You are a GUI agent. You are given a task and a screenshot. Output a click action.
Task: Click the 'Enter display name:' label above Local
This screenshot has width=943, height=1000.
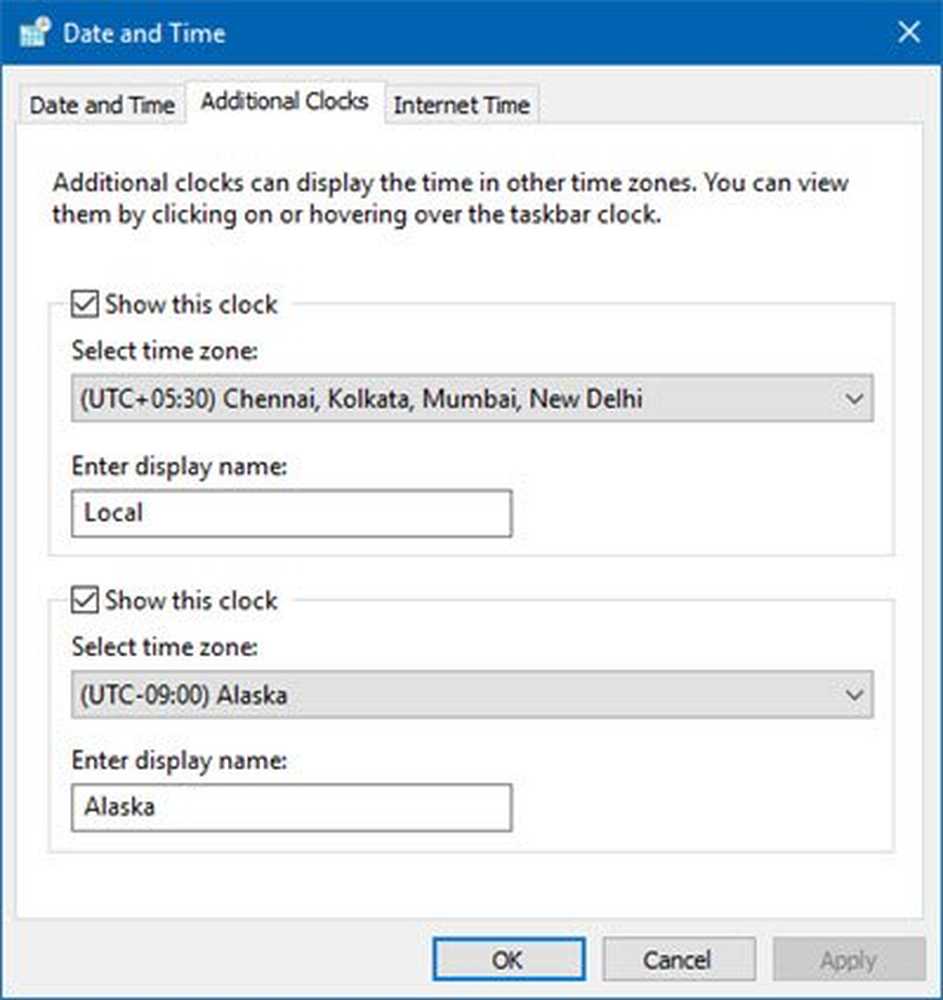coord(179,466)
